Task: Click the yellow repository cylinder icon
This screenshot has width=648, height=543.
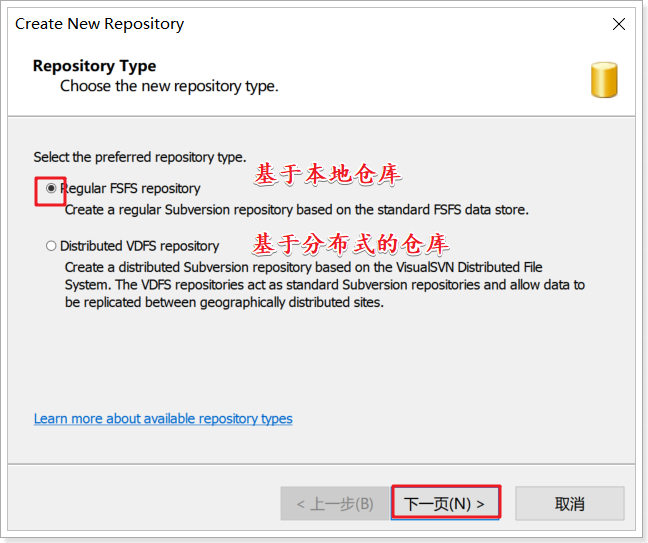Action: pos(604,80)
